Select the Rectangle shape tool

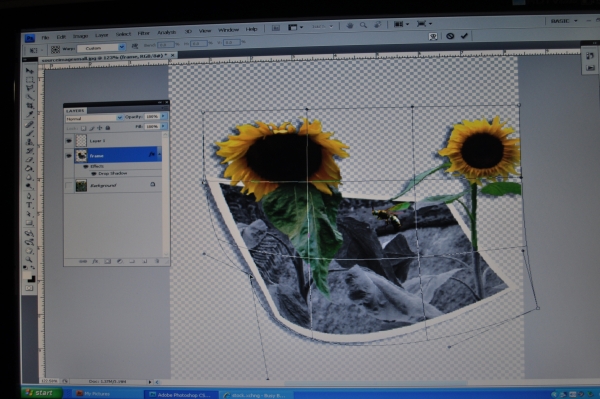[29, 223]
